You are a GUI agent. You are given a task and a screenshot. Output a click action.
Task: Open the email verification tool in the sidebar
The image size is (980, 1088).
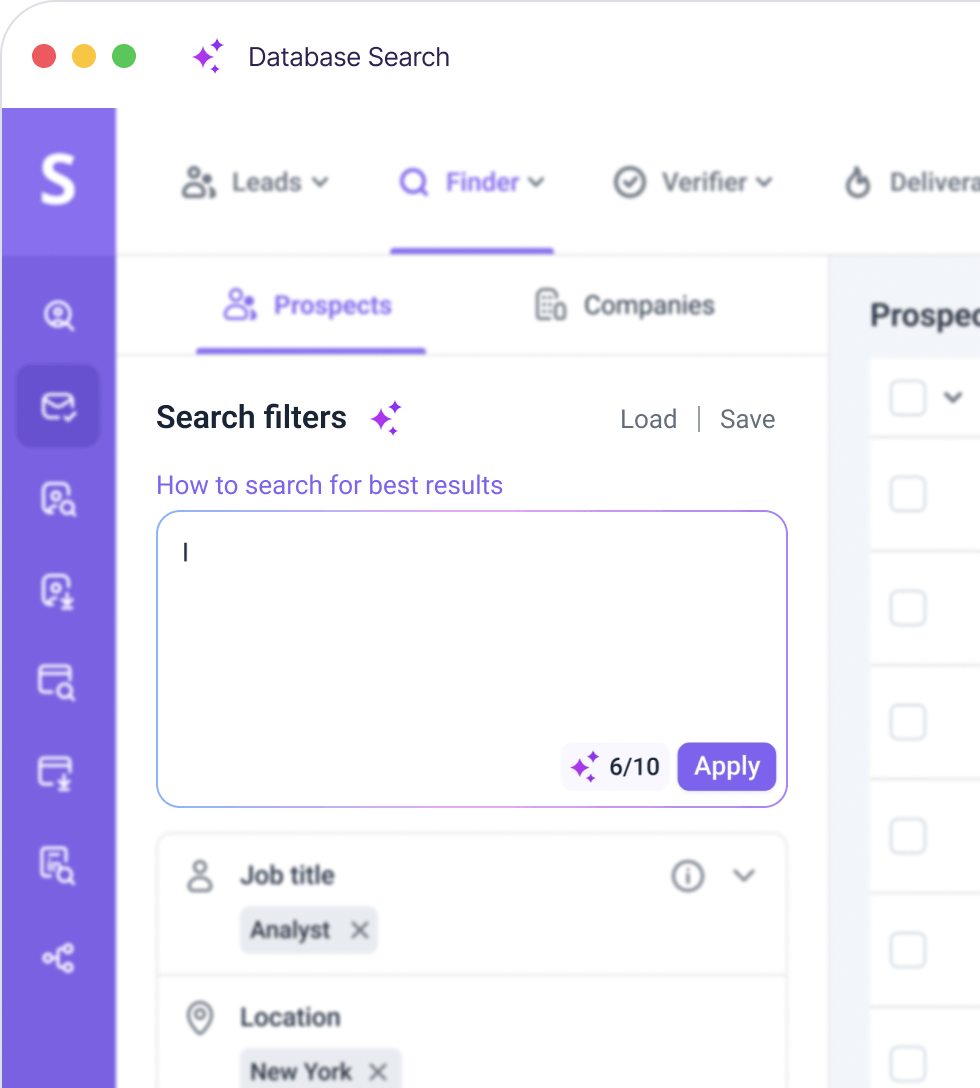pos(60,406)
